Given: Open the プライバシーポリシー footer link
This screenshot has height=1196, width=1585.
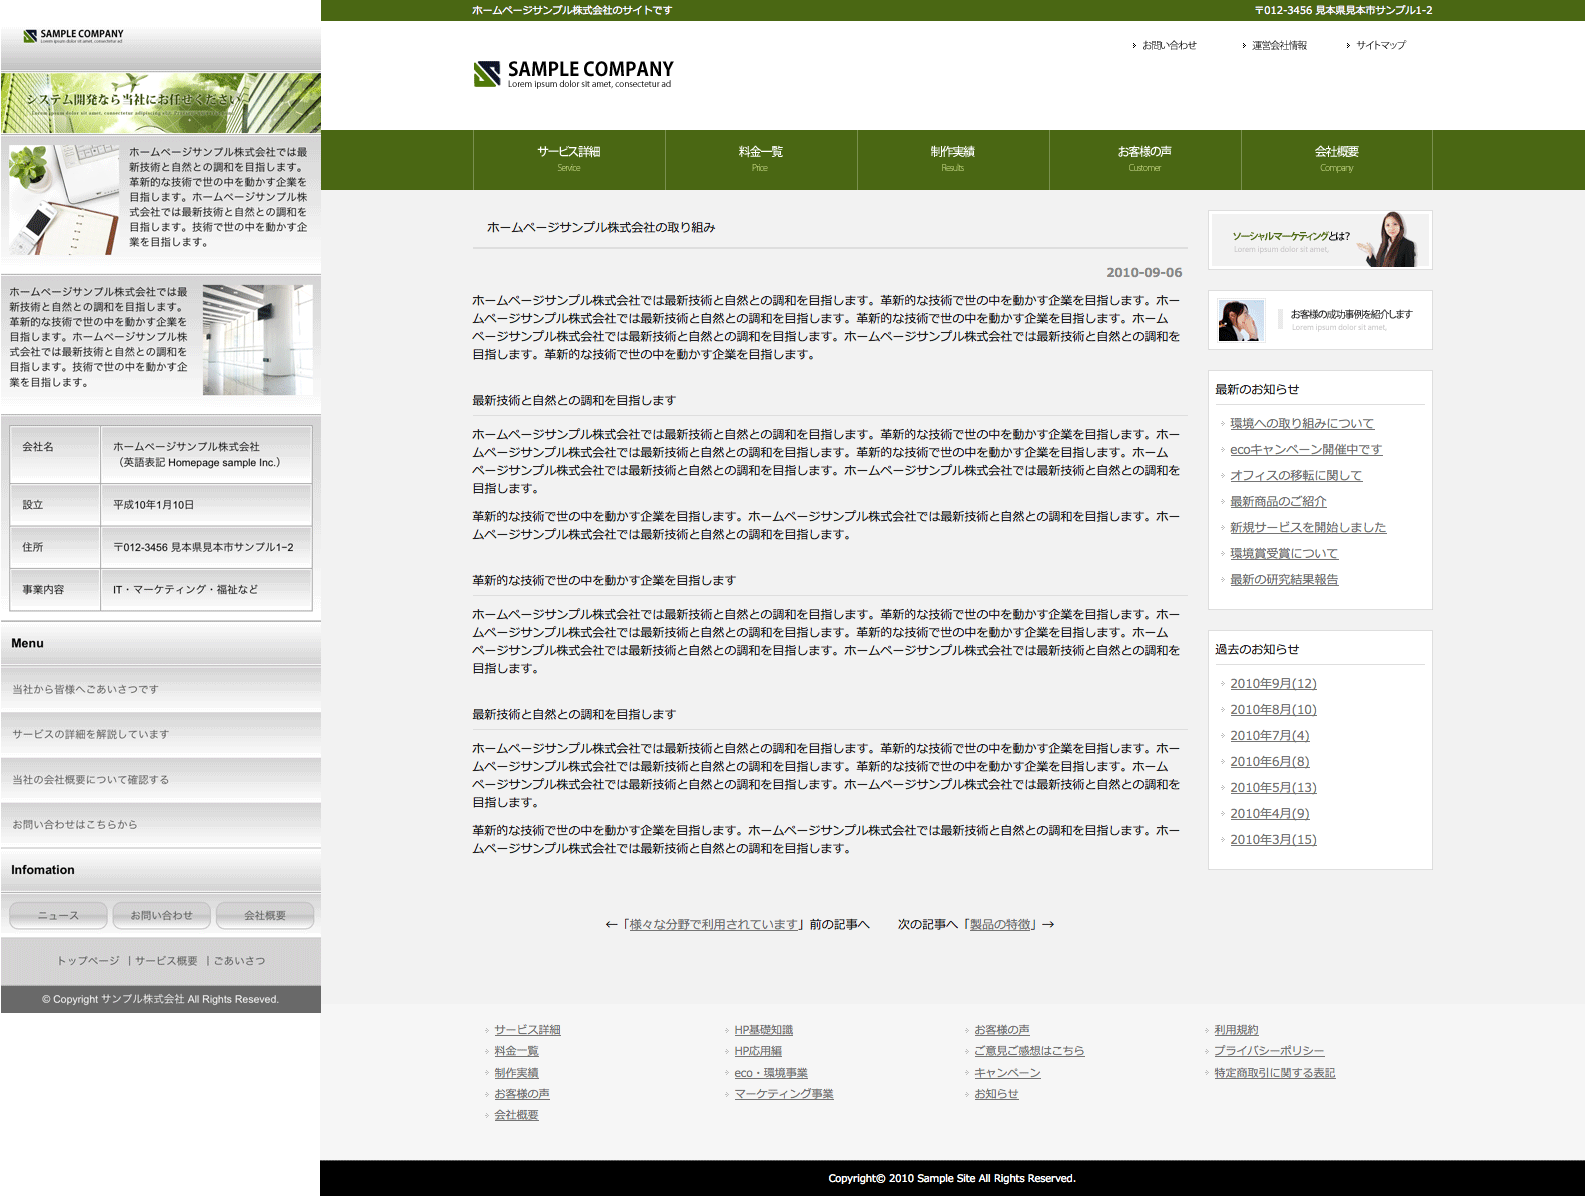Looking at the screenshot, I should [x=1268, y=1051].
